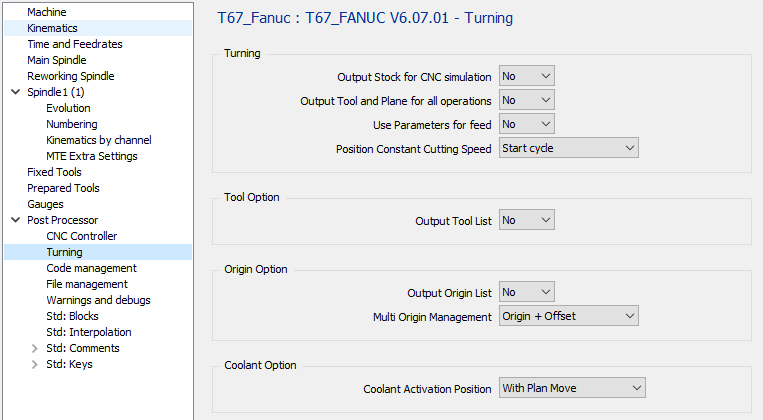Select Warnings and debugs item
The width and height of the screenshot is (763, 420).
pyautogui.click(x=98, y=300)
